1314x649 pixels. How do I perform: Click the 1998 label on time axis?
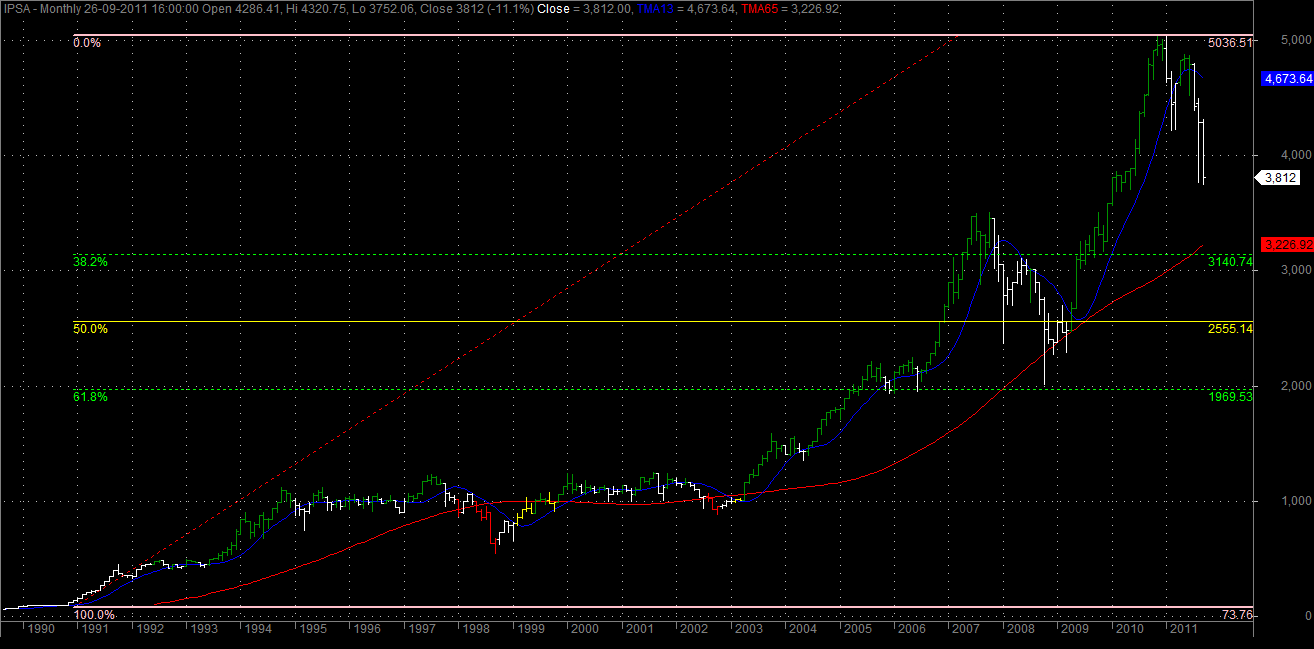pyautogui.click(x=475, y=630)
